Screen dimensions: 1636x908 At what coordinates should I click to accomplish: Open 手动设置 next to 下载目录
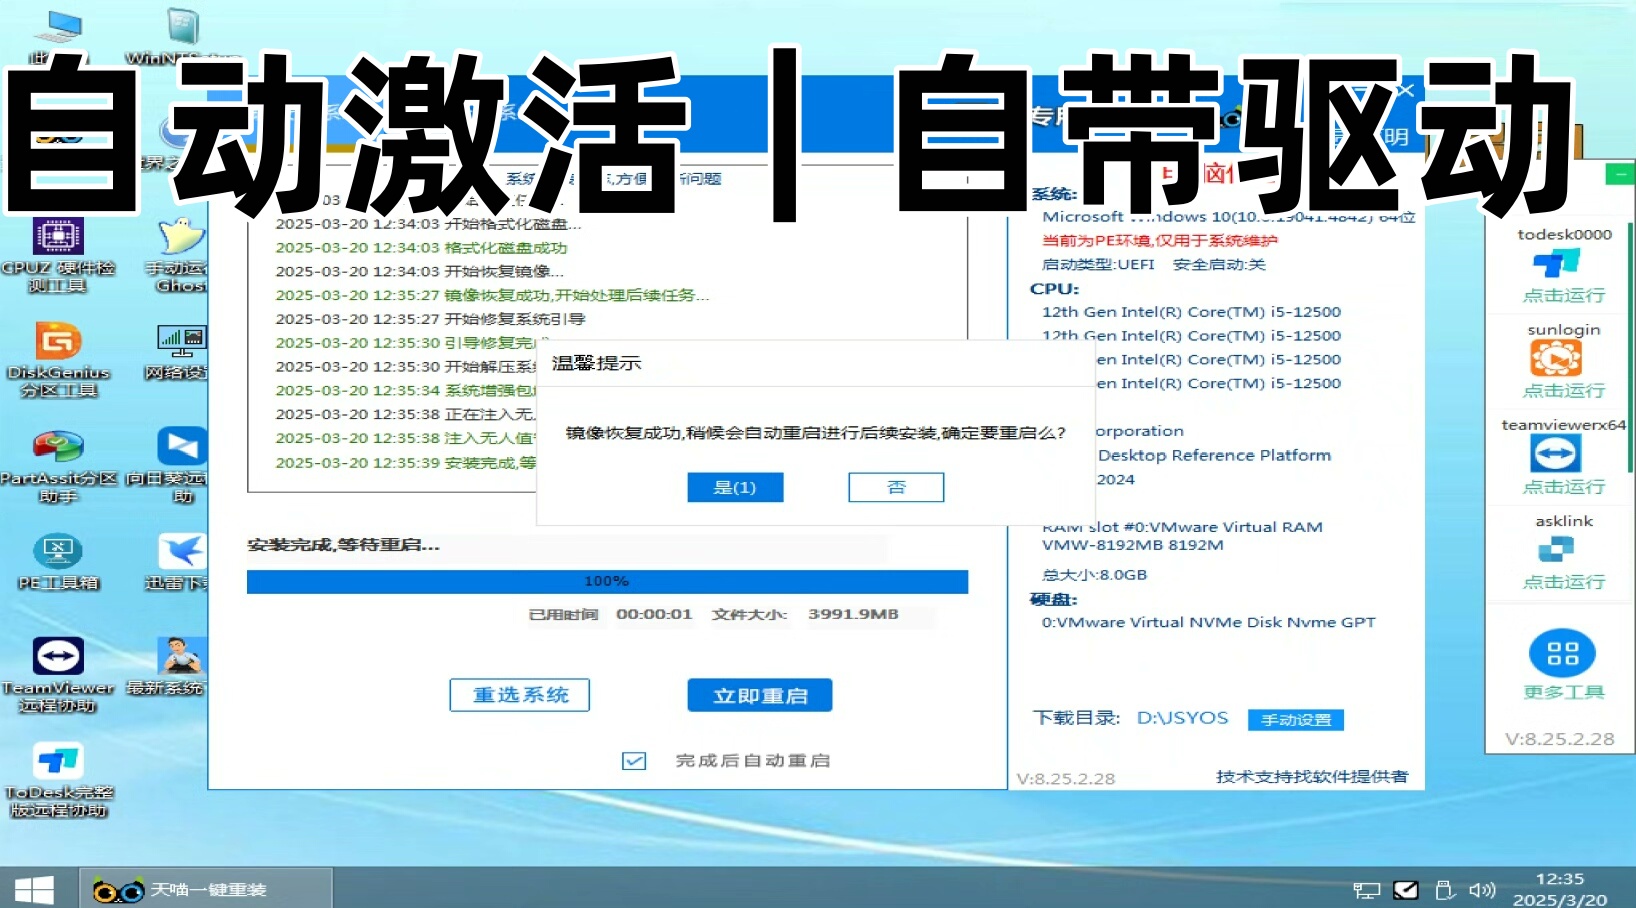coord(1295,719)
